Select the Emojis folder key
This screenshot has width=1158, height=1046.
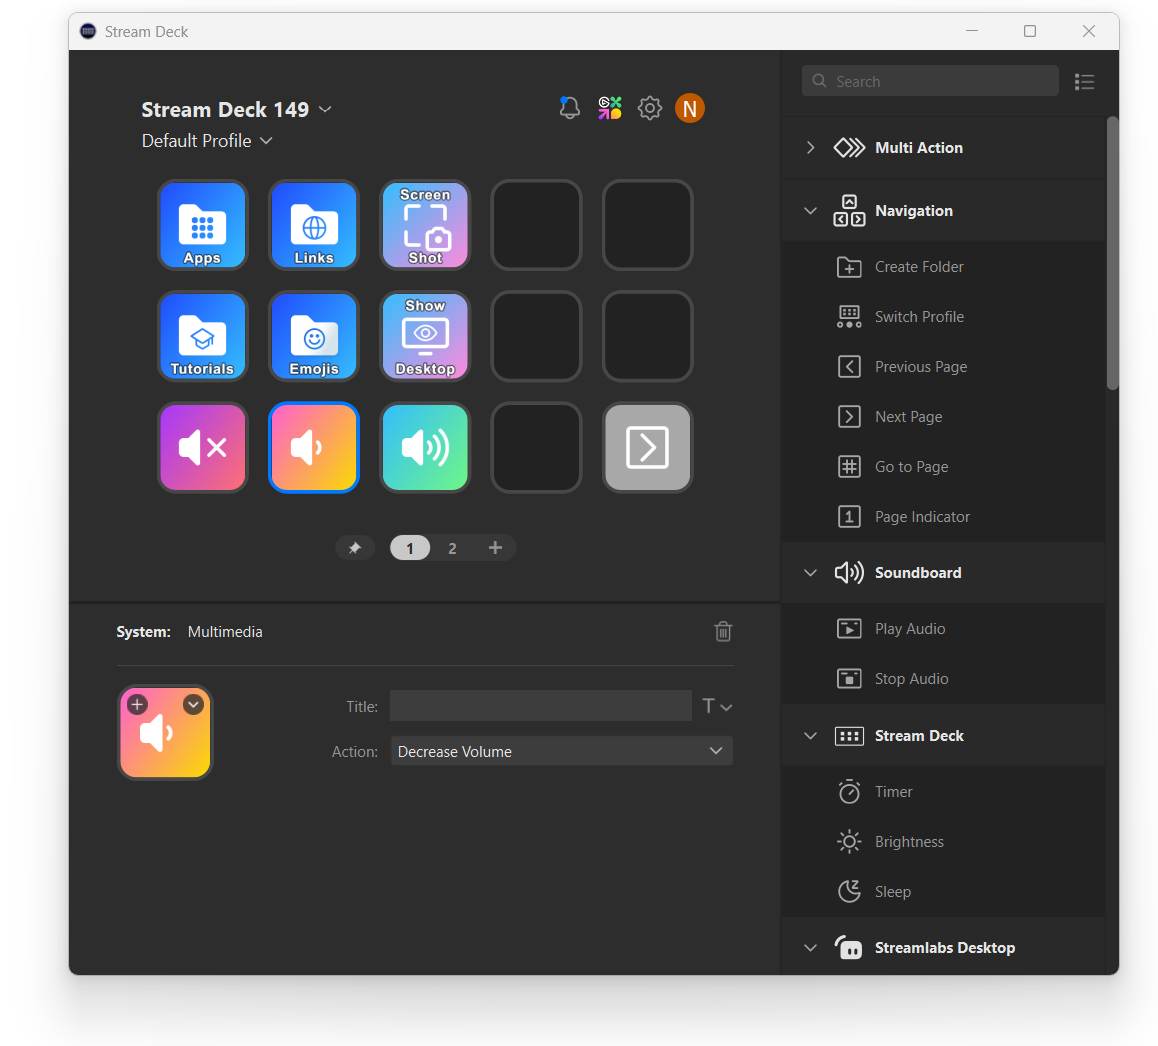(x=314, y=336)
